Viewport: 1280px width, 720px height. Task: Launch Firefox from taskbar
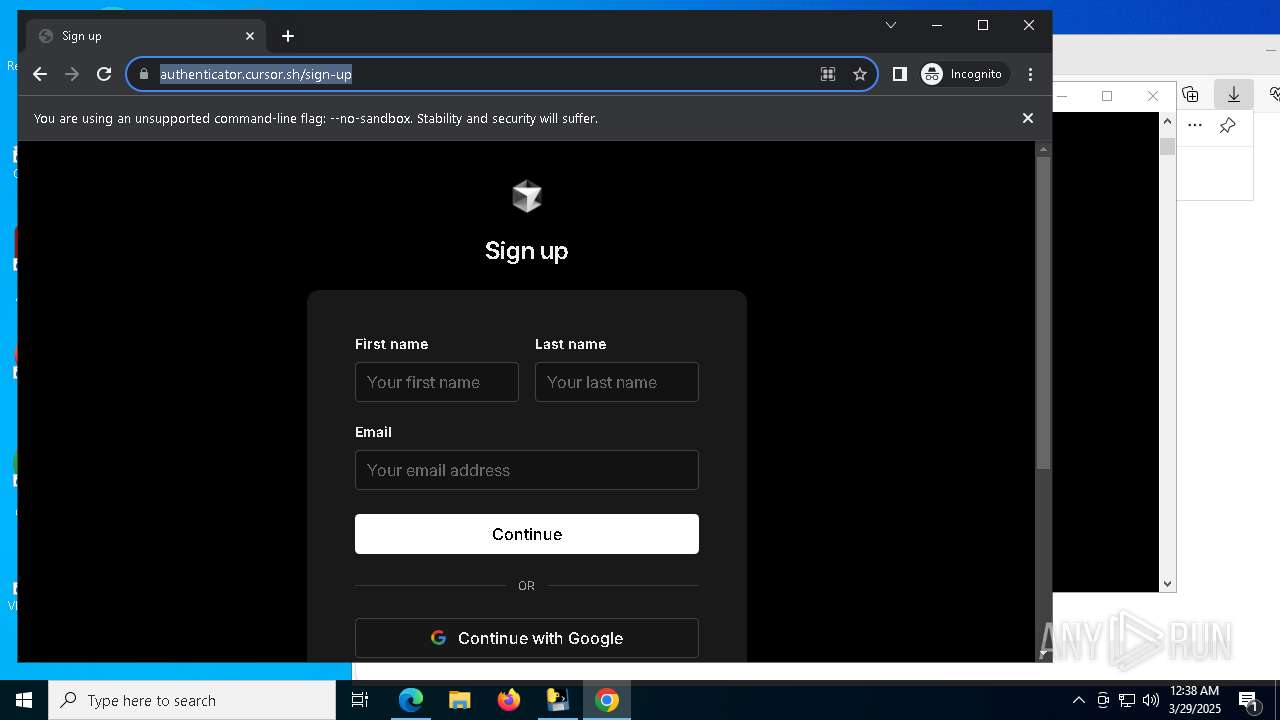pos(509,700)
